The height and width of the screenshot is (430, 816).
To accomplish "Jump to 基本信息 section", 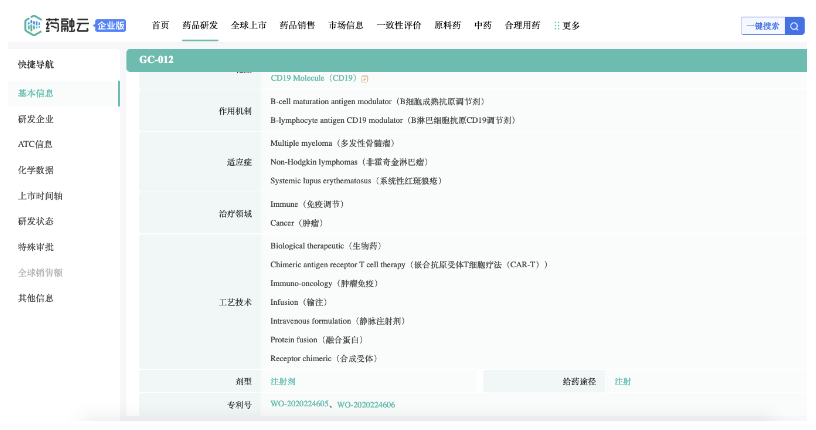I will (x=35, y=93).
